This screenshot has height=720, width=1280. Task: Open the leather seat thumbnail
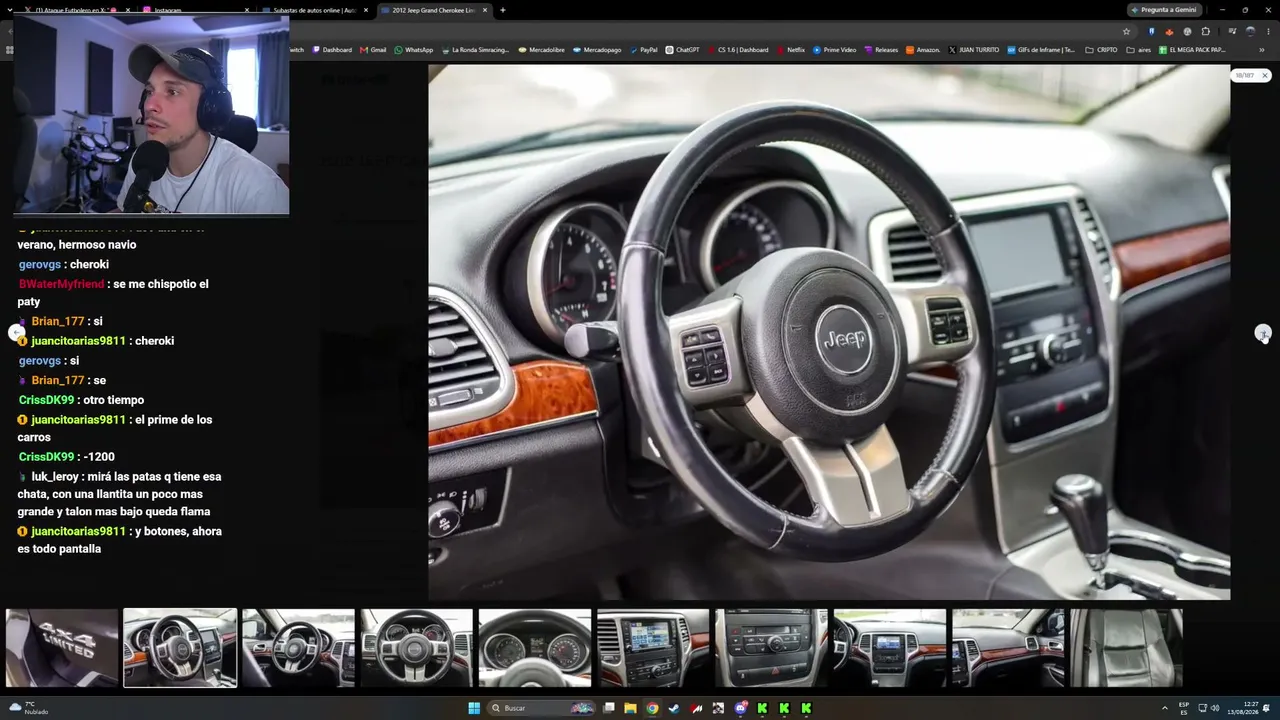1126,648
